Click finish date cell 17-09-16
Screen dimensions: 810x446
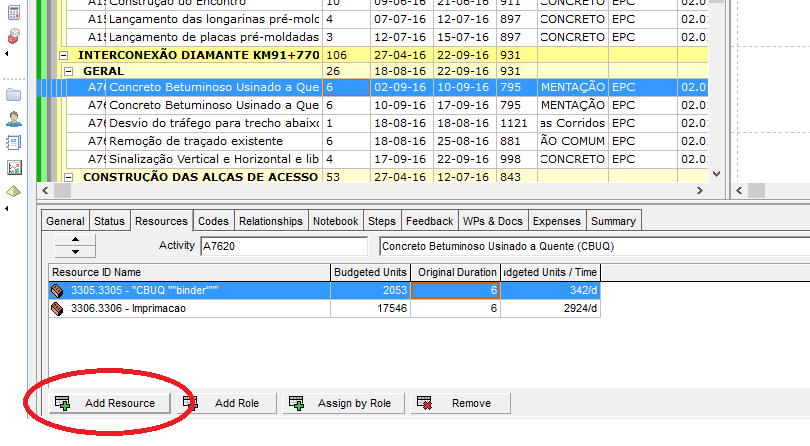point(464,105)
